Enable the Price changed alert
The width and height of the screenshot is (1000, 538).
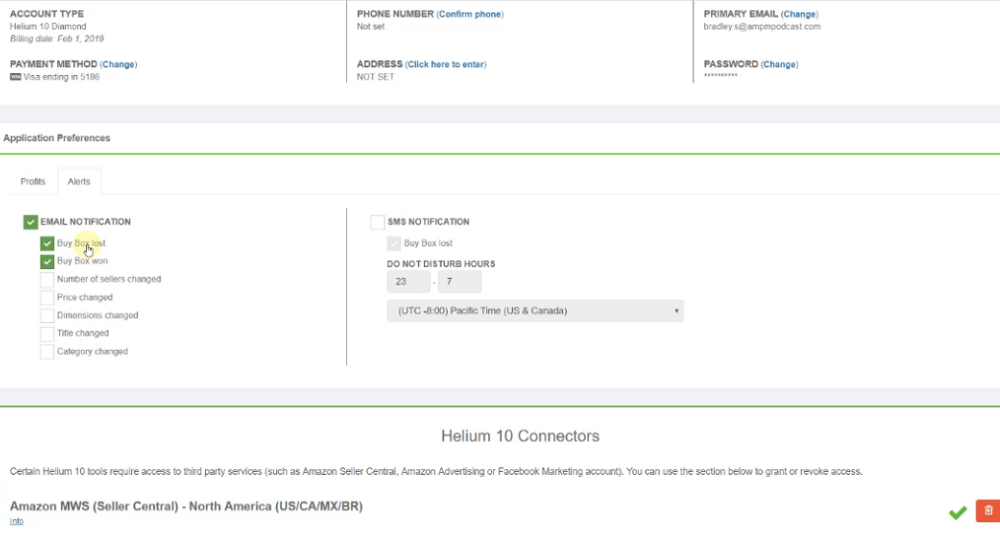[47, 298]
